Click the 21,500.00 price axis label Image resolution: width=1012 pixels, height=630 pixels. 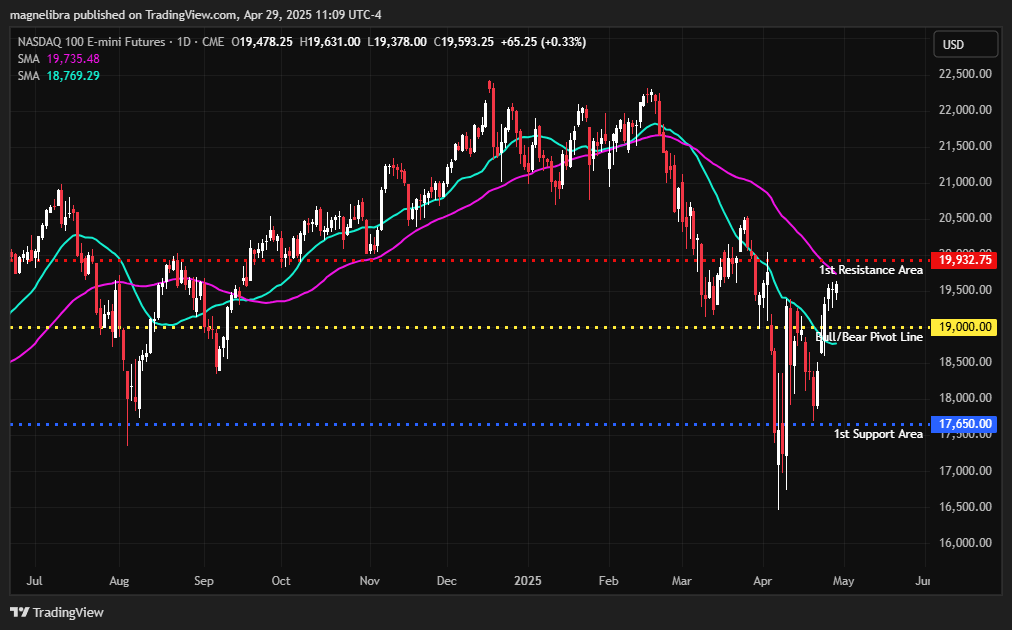965,146
